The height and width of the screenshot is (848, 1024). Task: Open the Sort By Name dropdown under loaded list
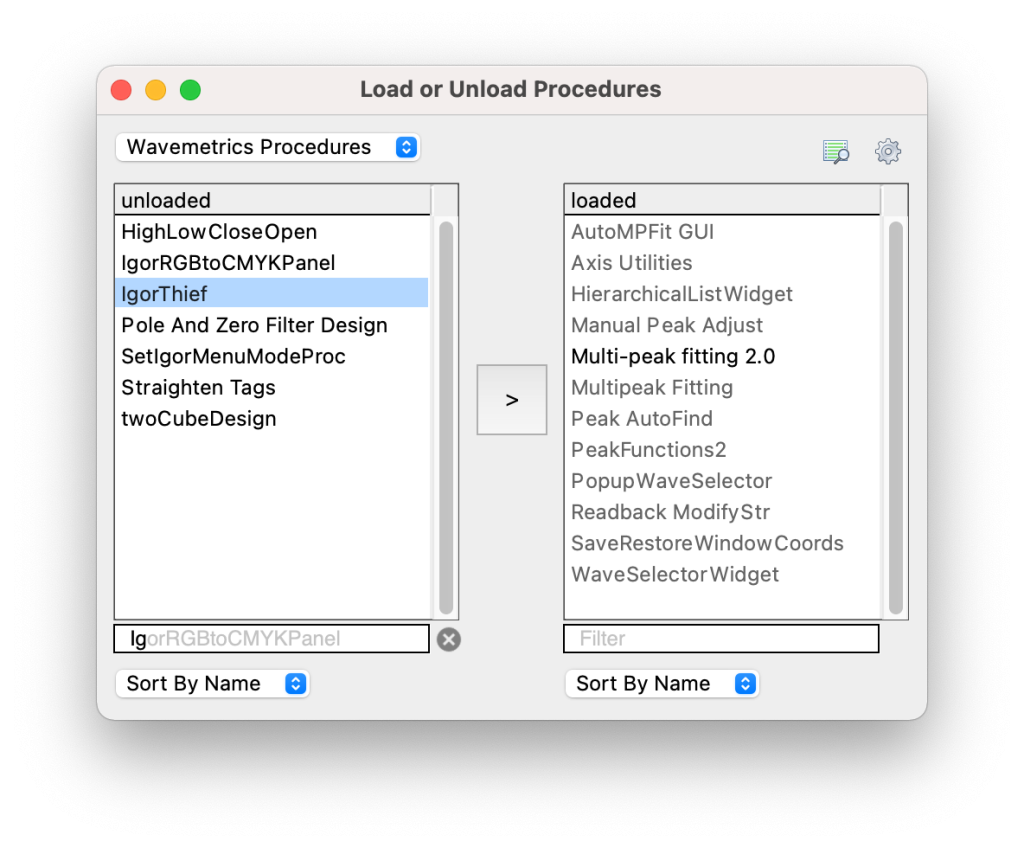(662, 683)
